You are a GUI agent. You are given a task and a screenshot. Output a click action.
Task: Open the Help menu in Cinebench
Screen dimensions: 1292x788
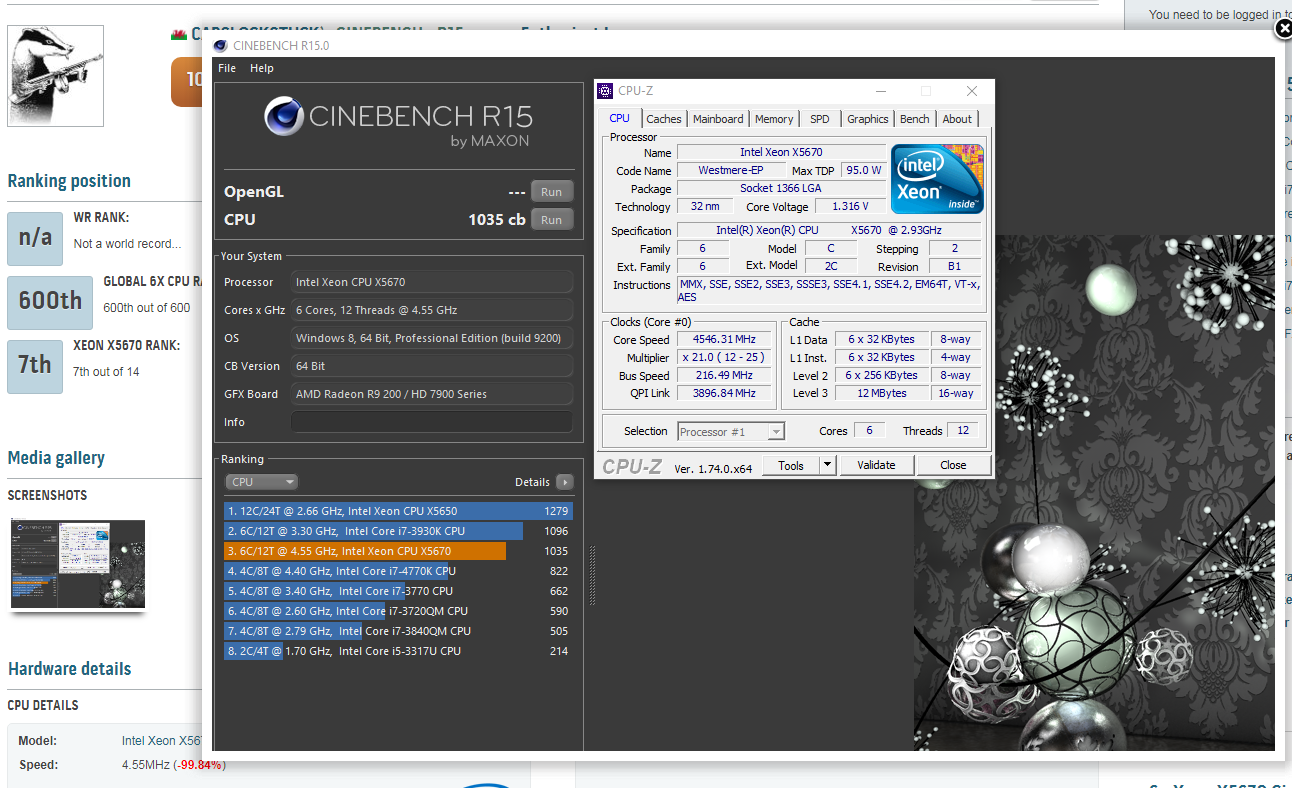click(x=262, y=68)
